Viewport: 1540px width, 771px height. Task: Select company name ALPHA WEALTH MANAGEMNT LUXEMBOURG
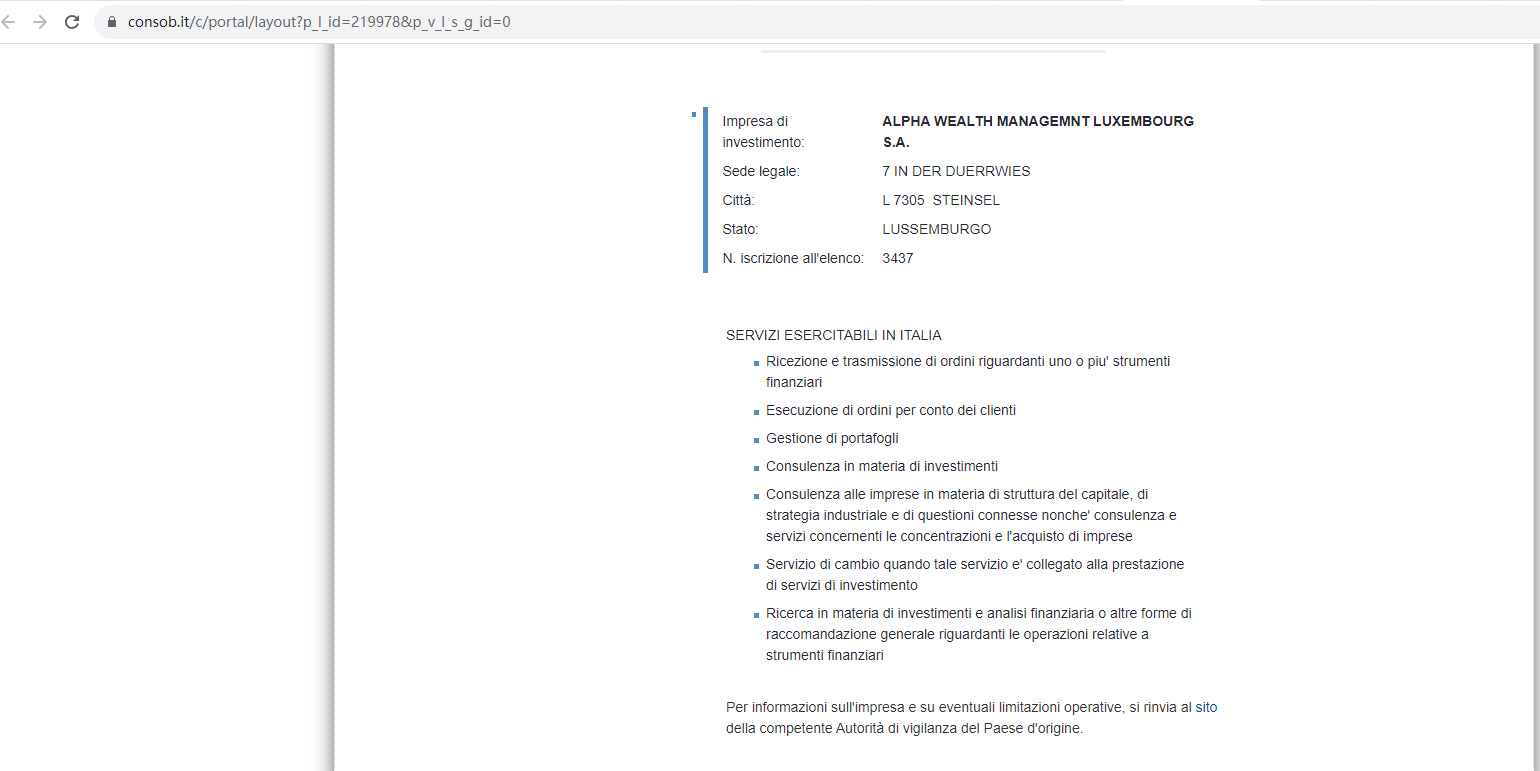tap(1038, 131)
